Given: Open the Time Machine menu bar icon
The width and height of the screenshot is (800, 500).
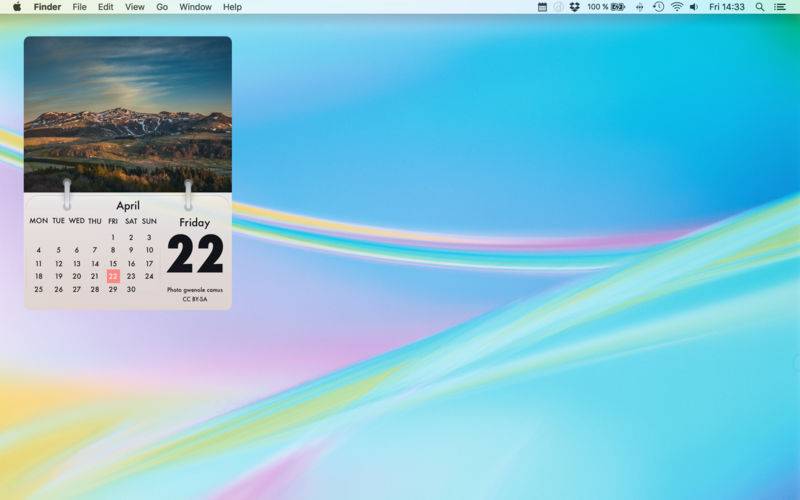Looking at the screenshot, I should pos(659,7).
